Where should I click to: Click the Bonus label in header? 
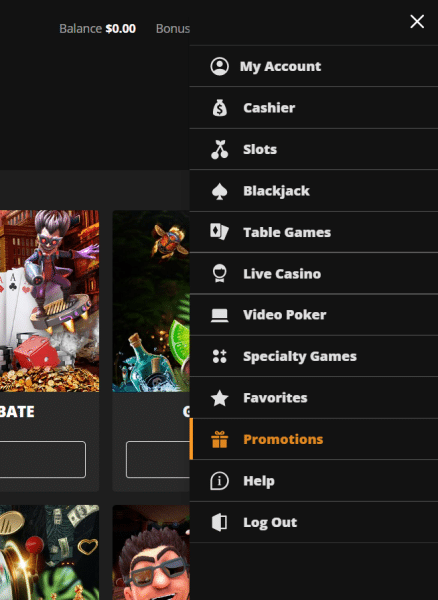[173, 29]
